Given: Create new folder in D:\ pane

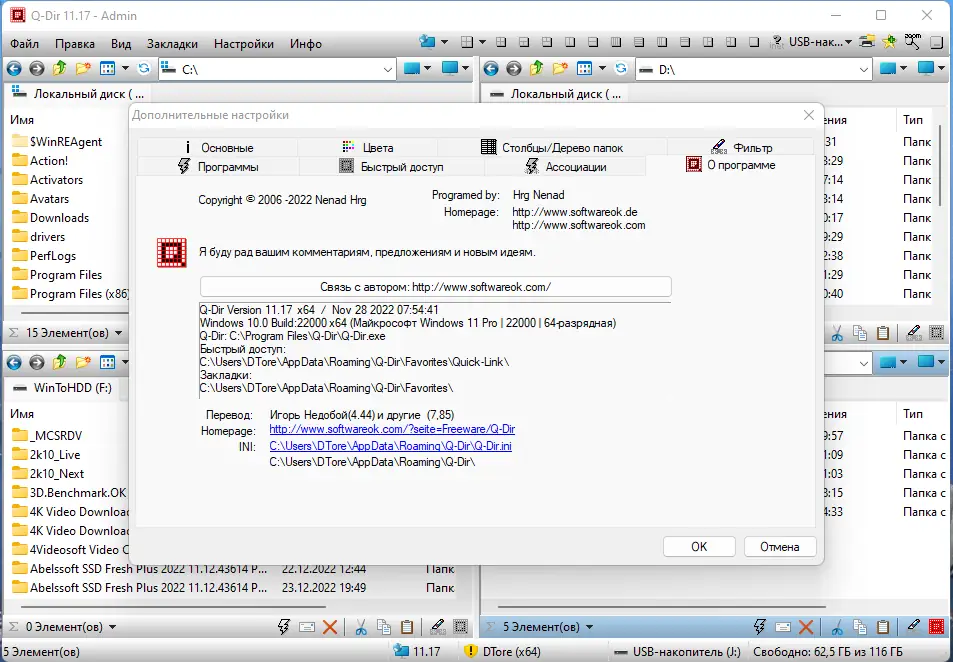Looking at the screenshot, I should (x=560, y=69).
